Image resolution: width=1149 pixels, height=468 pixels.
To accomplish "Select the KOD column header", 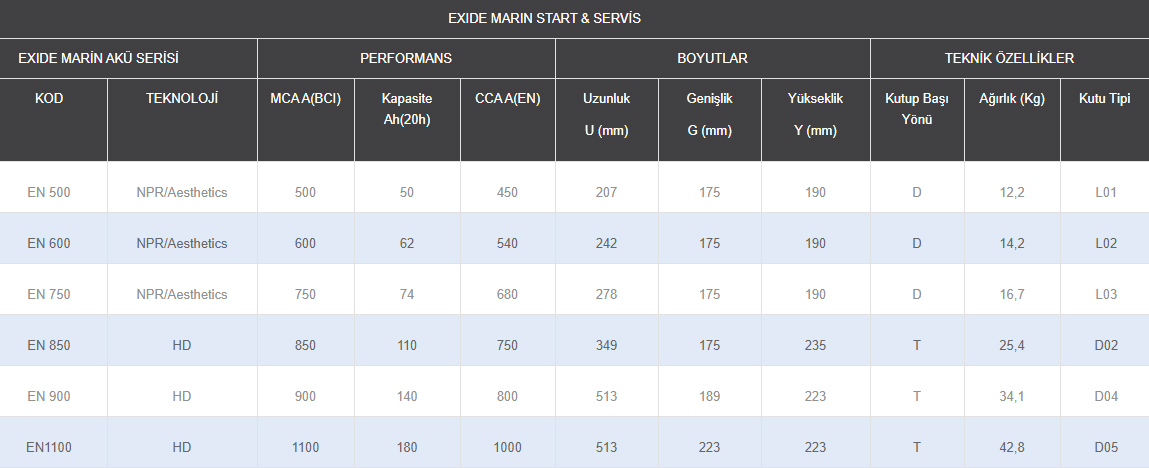I will coord(49,98).
